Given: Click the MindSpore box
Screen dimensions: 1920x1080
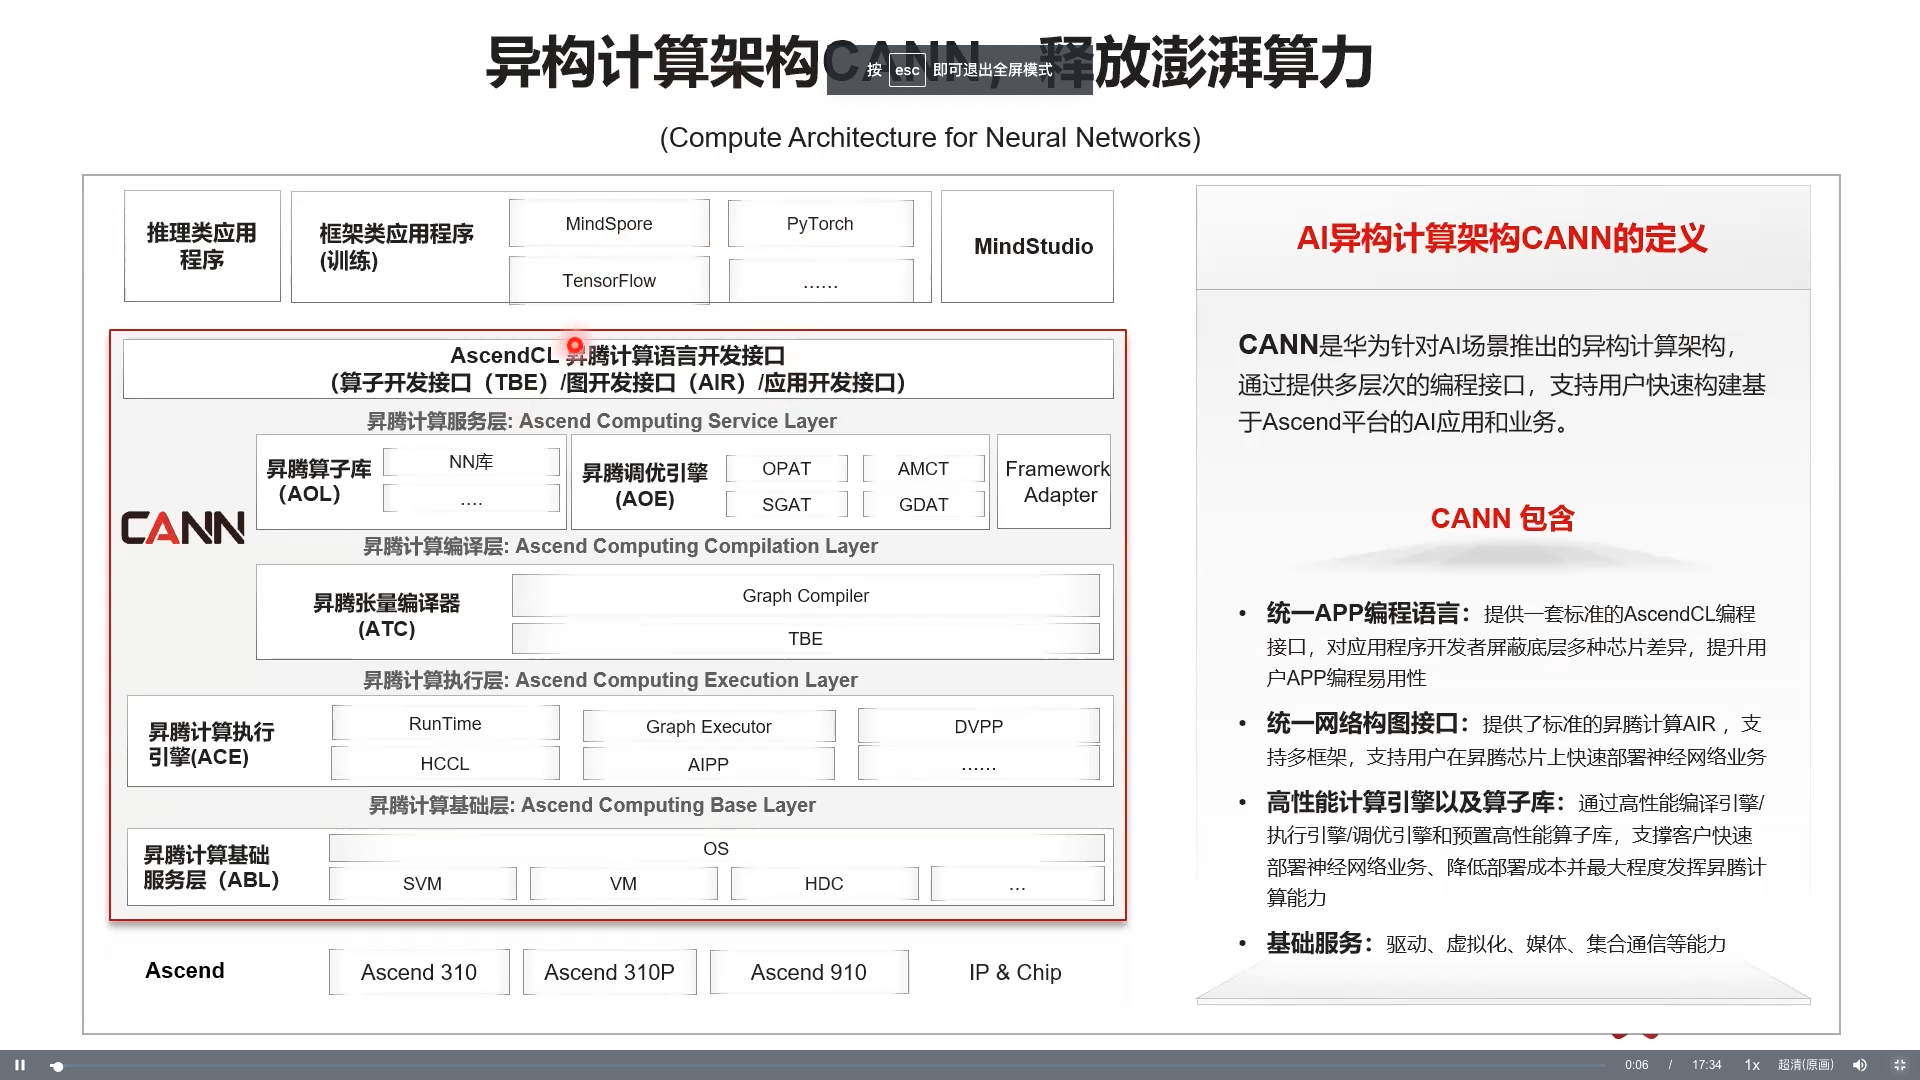Looking at the screenshot, I should click(x=609, y=224).
